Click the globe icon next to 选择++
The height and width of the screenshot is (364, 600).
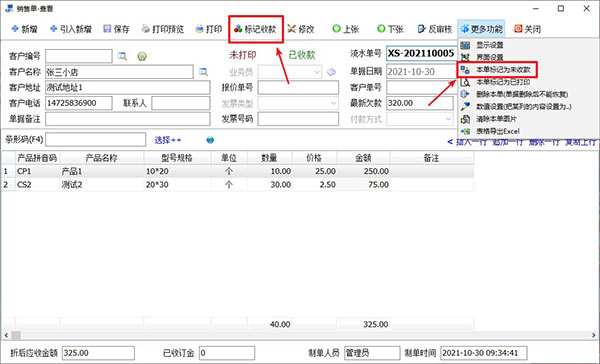[210, 140]
